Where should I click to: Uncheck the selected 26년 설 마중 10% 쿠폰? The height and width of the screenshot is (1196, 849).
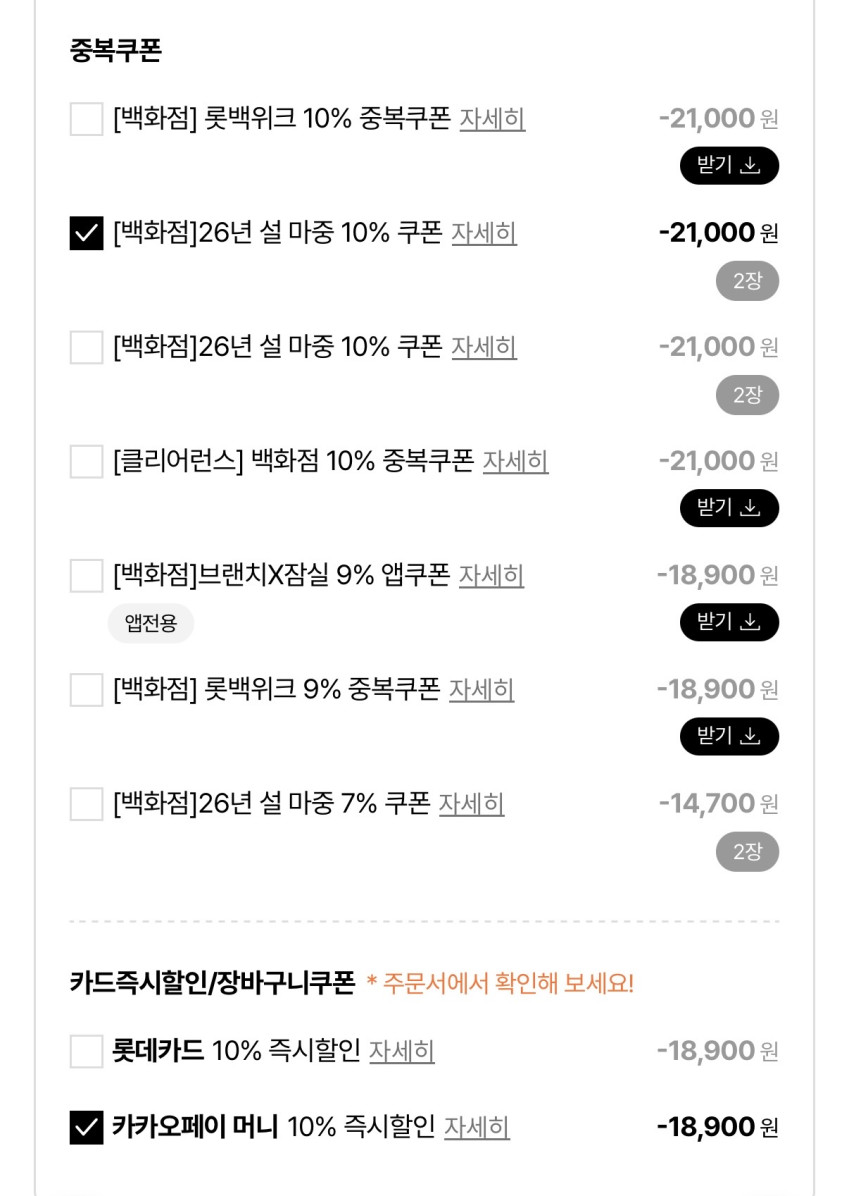pyautogui.click(x=87, y=233)
